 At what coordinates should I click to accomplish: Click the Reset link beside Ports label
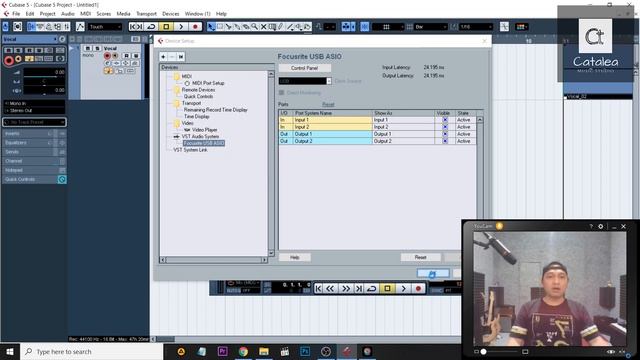tap(328, 104)
